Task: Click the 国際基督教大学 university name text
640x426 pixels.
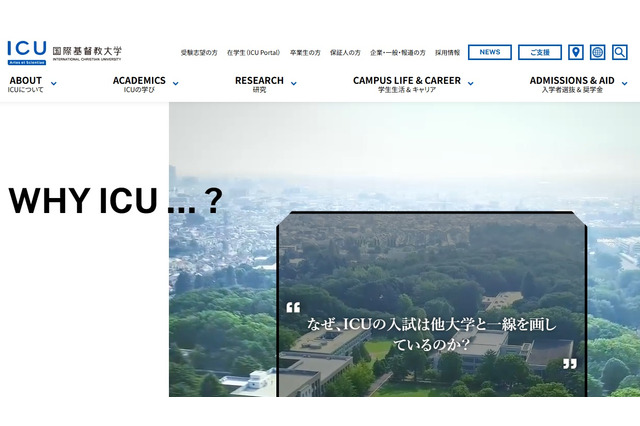Action: tap(87, 51)
